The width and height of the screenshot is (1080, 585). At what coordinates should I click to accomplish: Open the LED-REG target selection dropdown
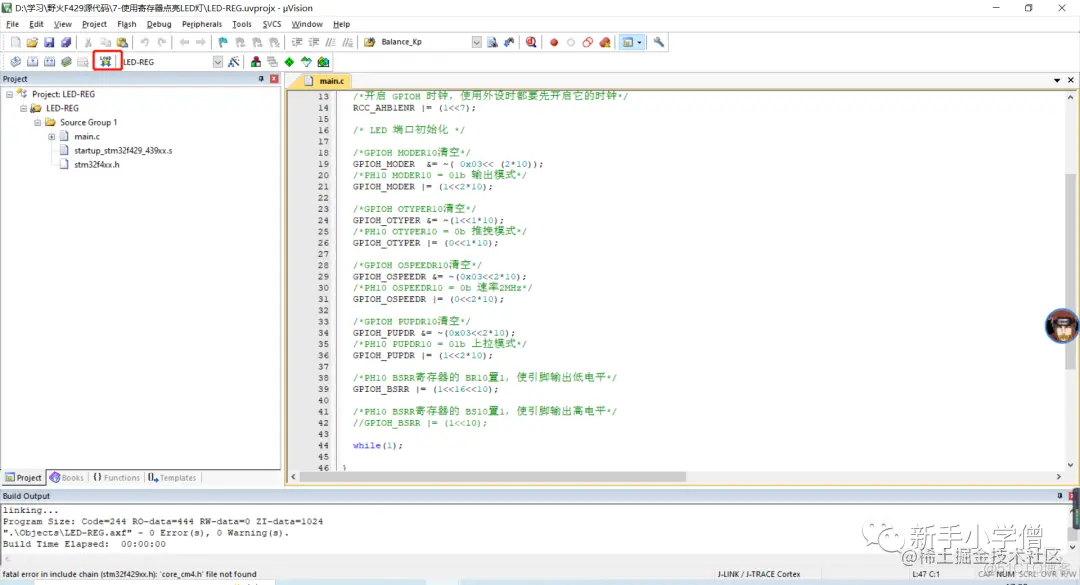coord(218,62)
